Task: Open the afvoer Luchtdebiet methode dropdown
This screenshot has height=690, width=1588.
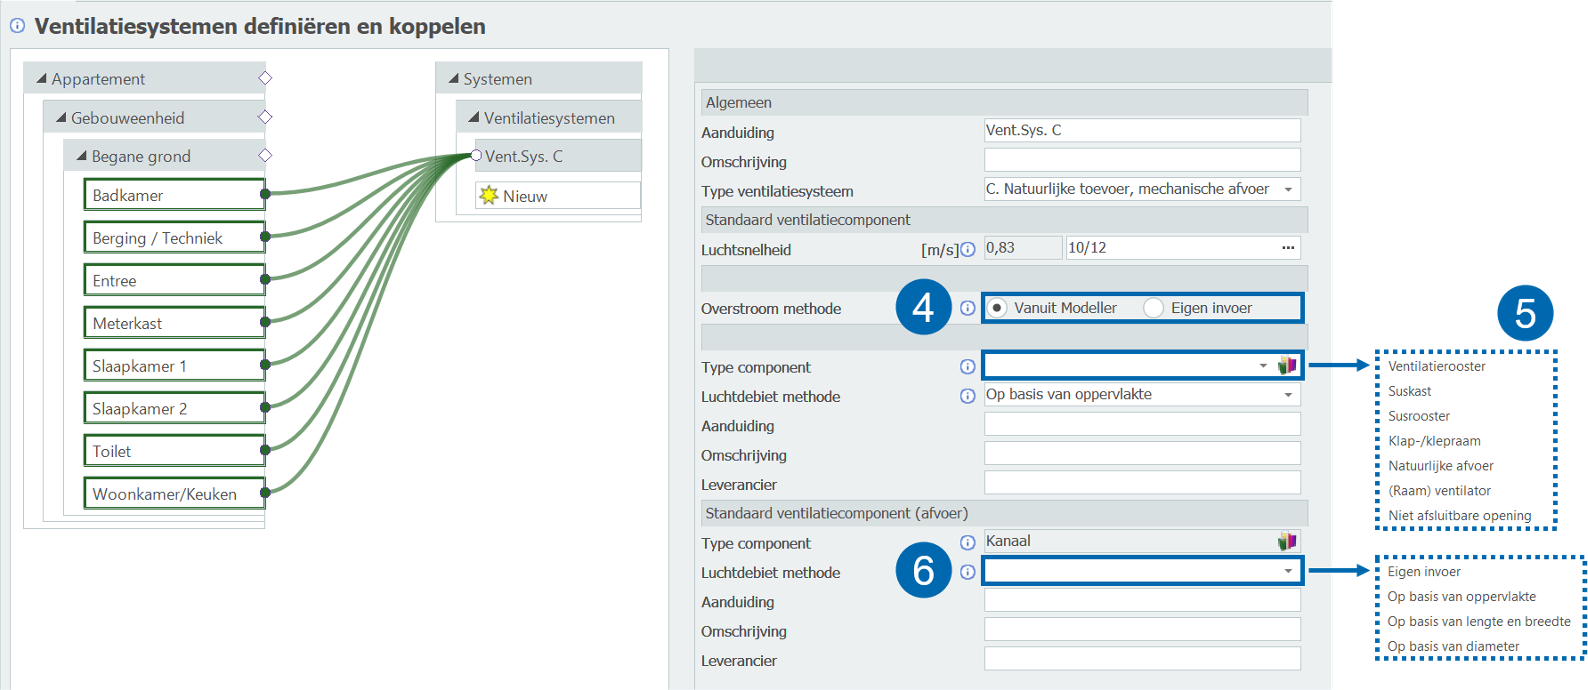Action: click(1288, 571)
